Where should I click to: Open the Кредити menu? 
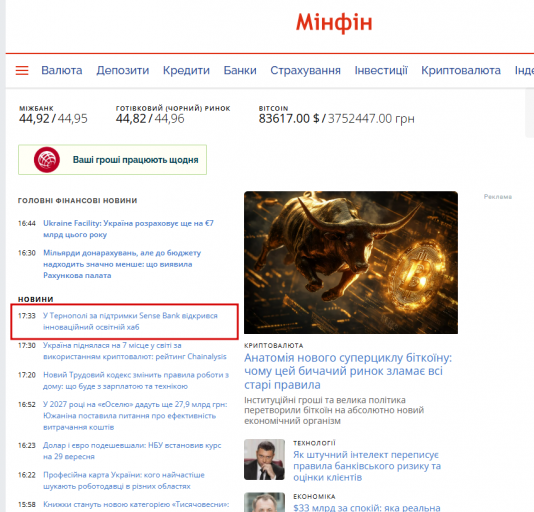pos(186,70)
